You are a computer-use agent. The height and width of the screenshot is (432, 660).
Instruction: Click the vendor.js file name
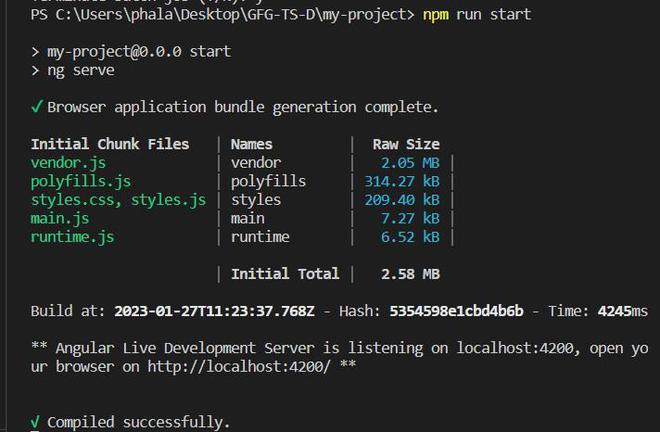point(68,163)
